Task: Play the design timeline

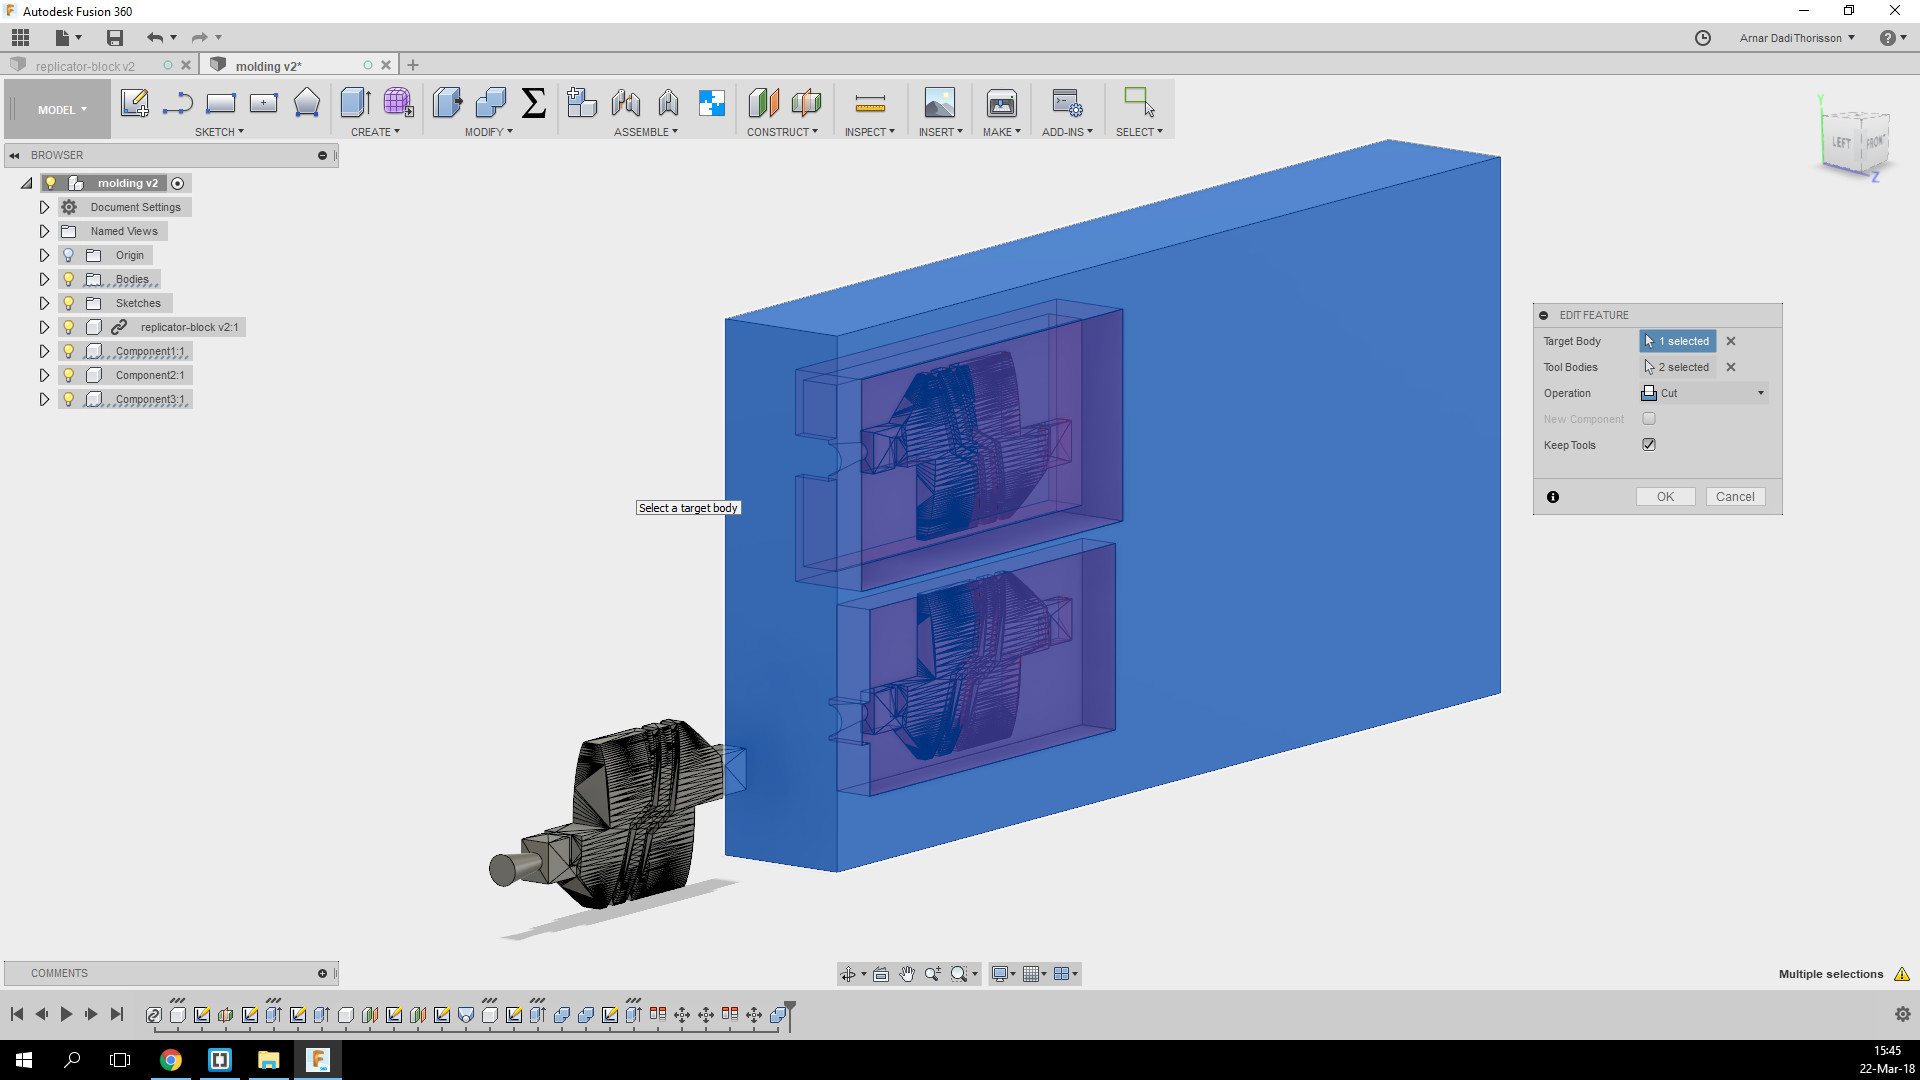Action: [66, 1014]
